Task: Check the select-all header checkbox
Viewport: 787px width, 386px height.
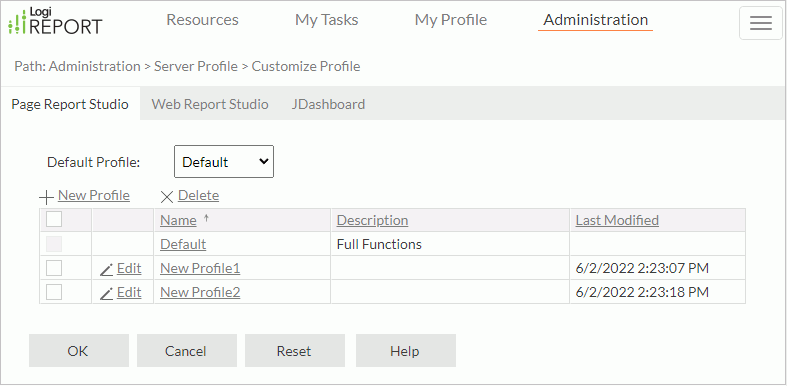Action: 54,219
